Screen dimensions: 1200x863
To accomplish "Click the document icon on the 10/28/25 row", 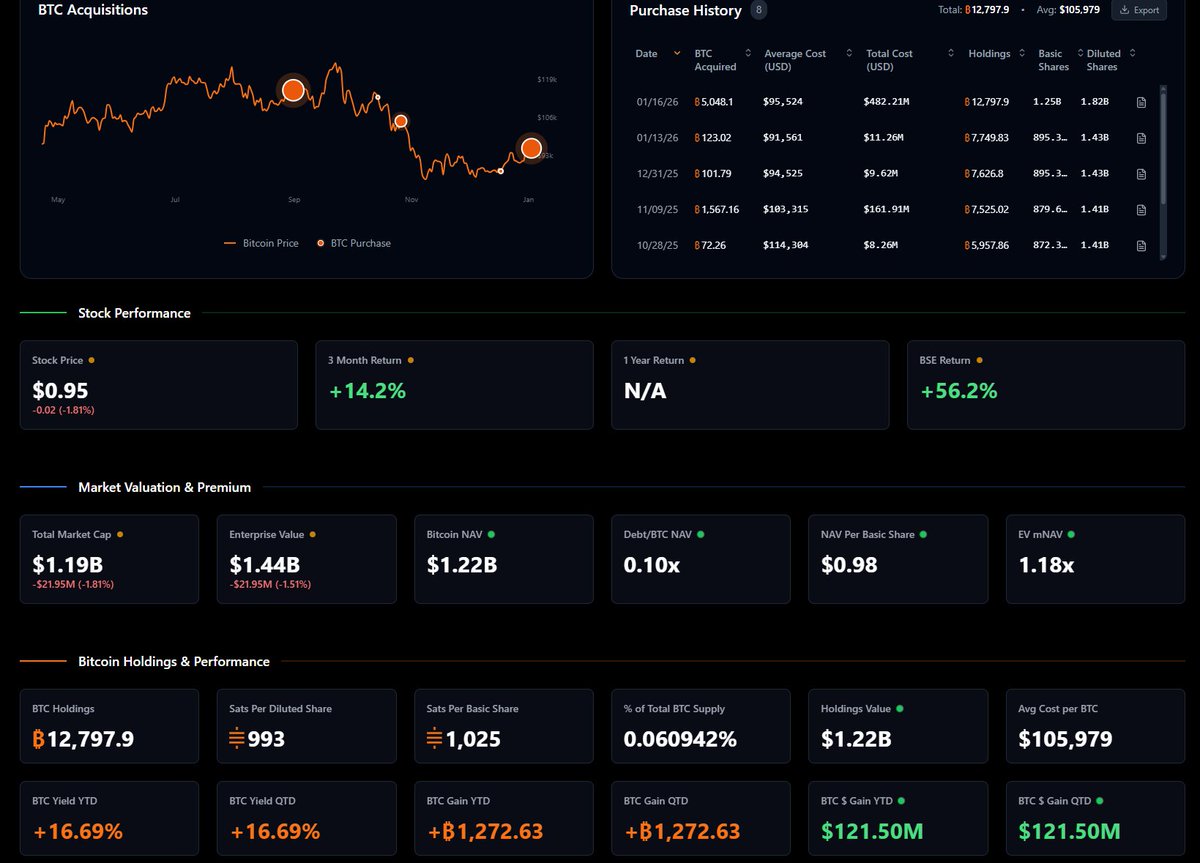I will pyautogui.click(x=1141, y=245).
